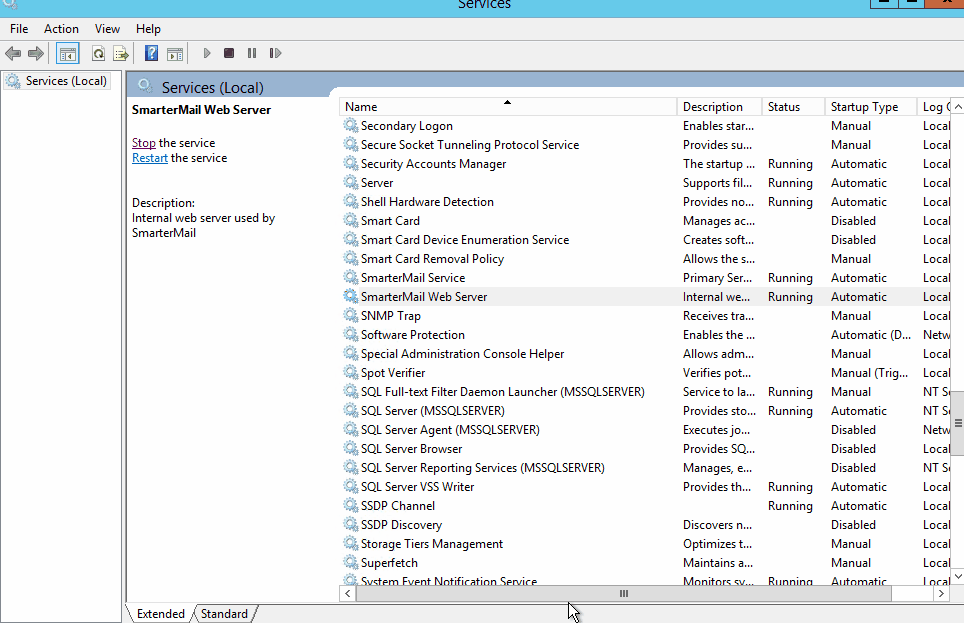The width and height of the screenshot is (964, 623).
Task: Open the View menu
Action: 107,29
